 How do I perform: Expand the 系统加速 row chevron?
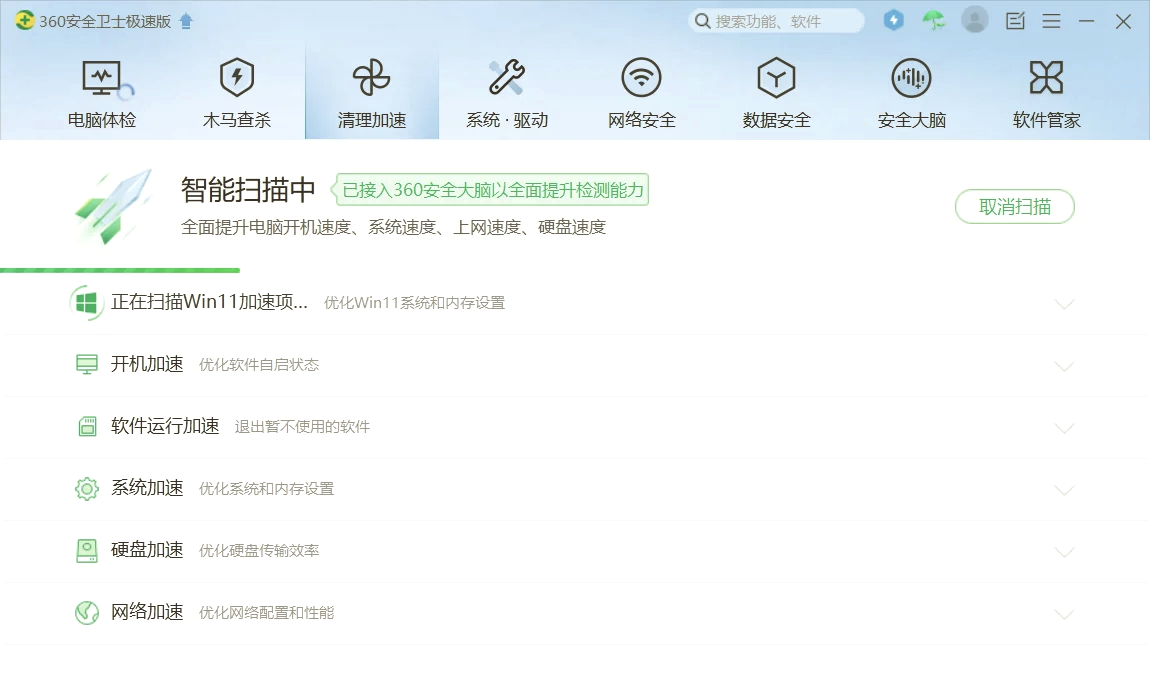(1064, 490)
